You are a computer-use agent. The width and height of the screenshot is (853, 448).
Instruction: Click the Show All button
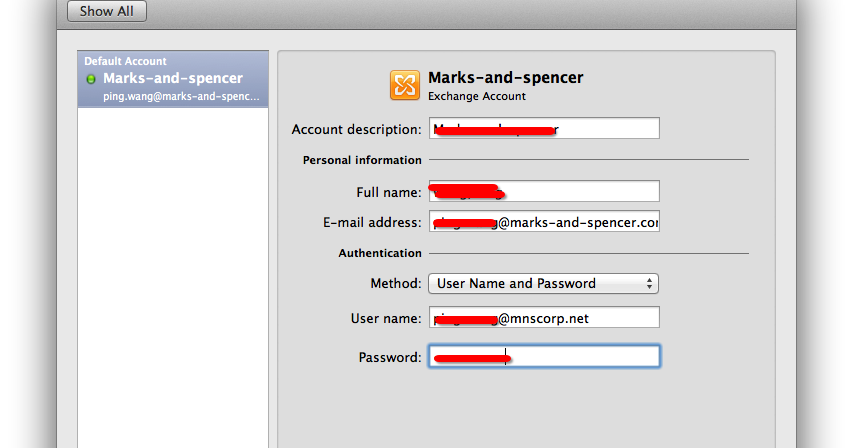pos(107,11)
